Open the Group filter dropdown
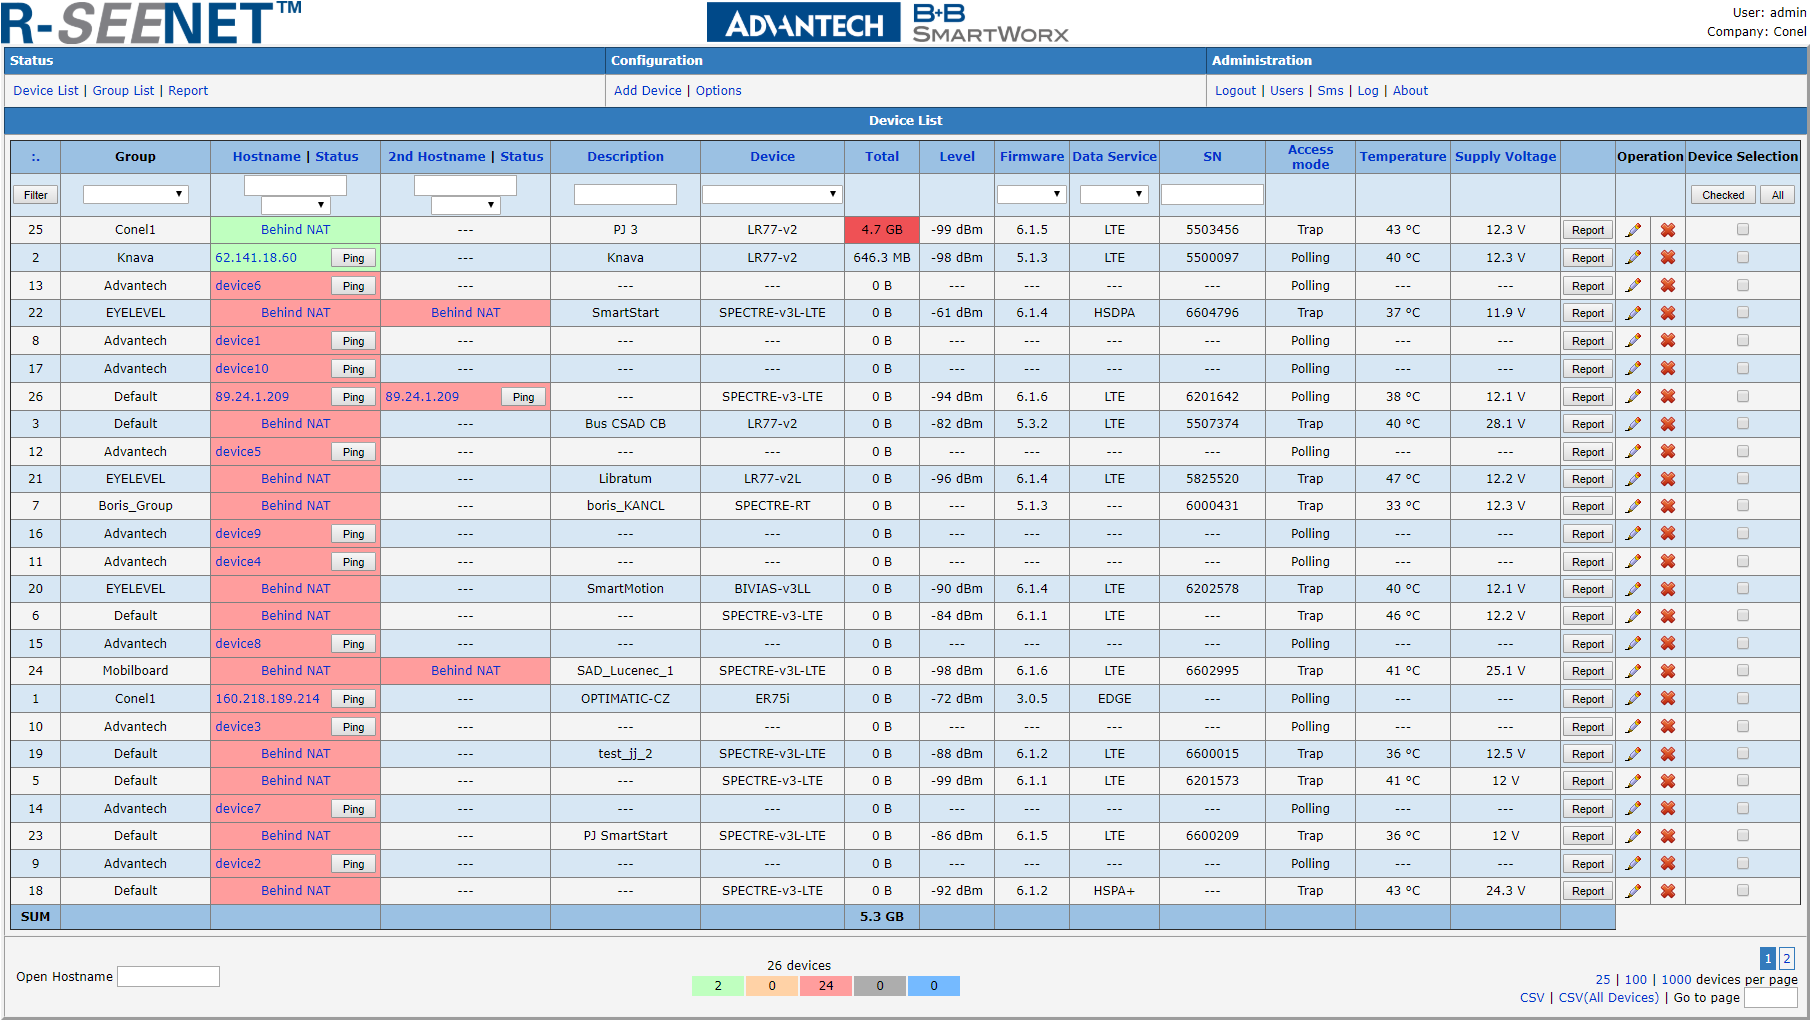The width and height of the screenshot is (1811, 1021). pyautogui.click(x=135, y=194)
